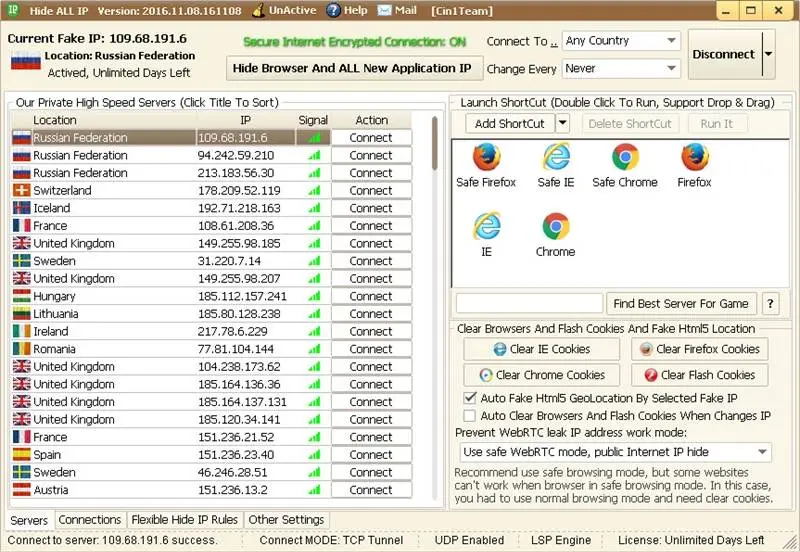Select France row with IP 151.236.21.52
The height and width of the screenshot is (552, 800).
(x=211, y=437)
